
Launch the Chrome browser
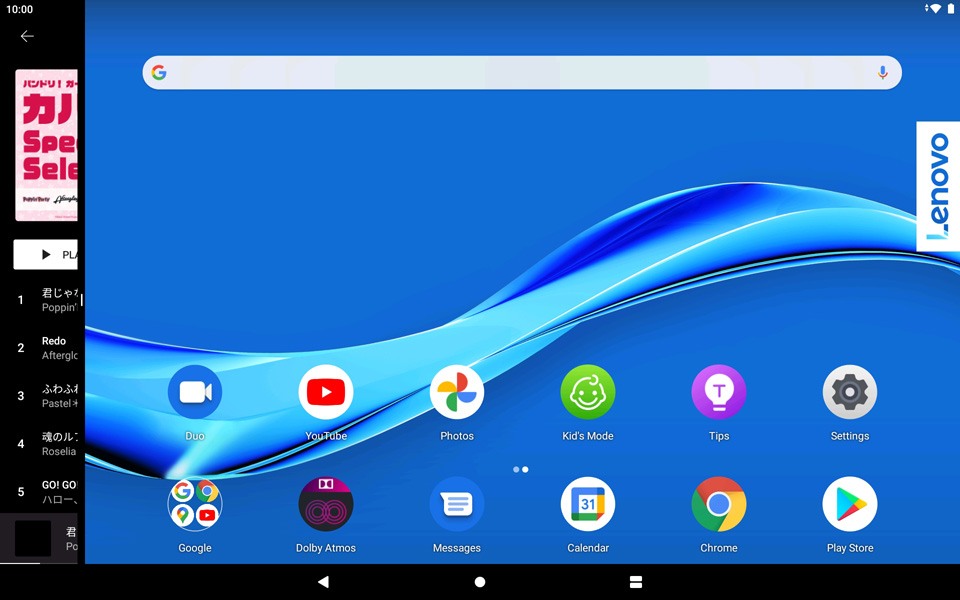pos(719,505)
